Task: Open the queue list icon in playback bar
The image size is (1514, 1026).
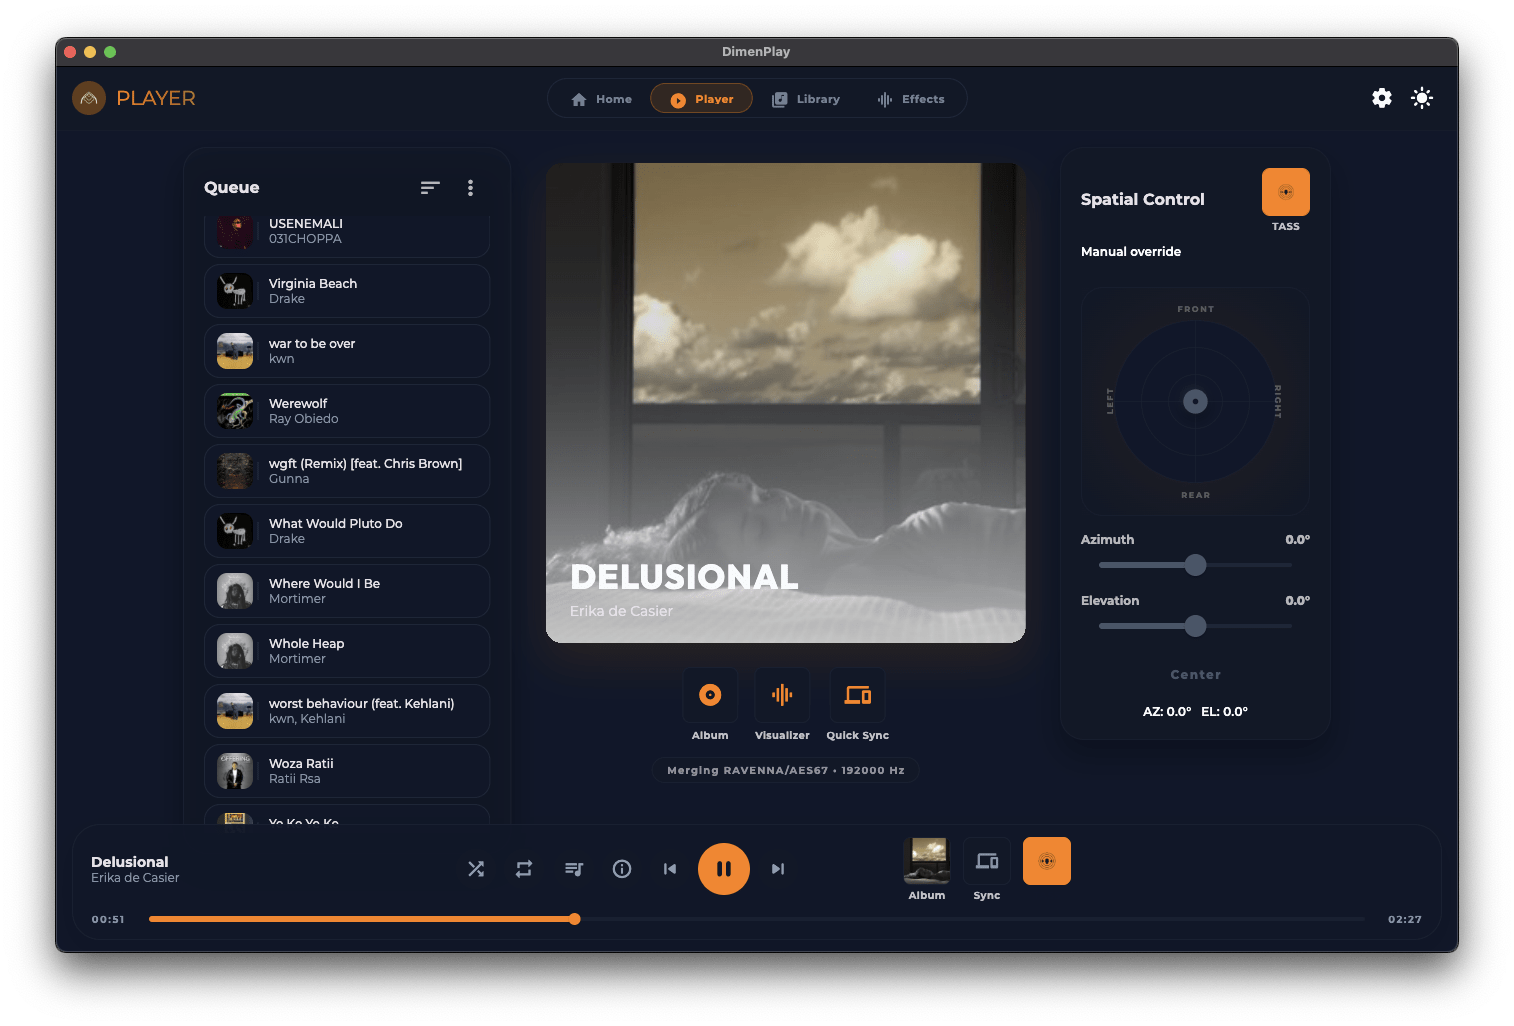Action: pyautogui.click(x=573, y=869)
